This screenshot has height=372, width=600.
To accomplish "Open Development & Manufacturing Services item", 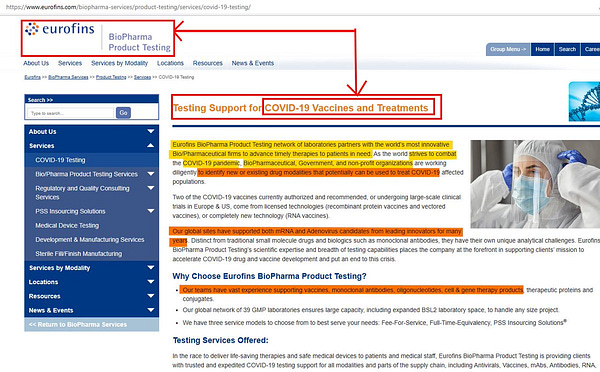I will (90, 240).
